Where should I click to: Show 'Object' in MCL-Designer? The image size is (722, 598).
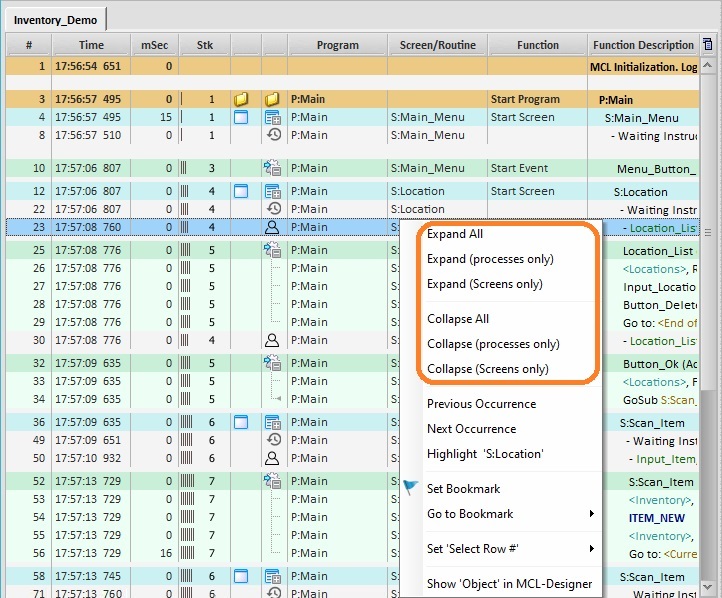(x=509, y=584)
